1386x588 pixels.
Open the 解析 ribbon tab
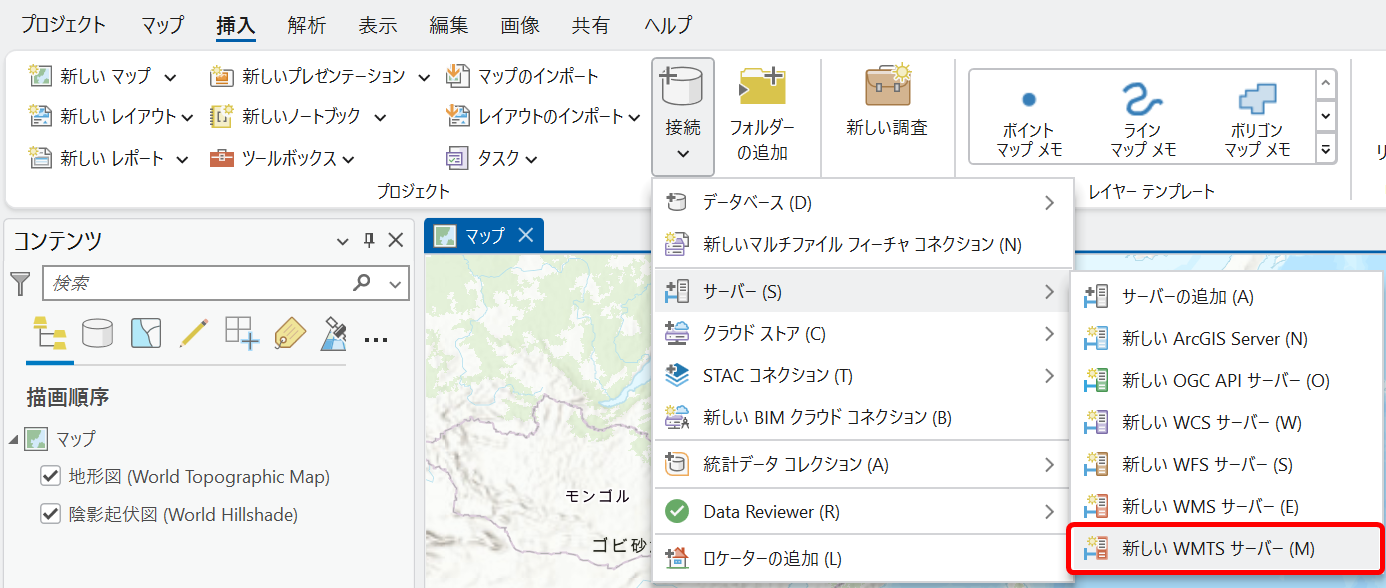pos(306,26)
